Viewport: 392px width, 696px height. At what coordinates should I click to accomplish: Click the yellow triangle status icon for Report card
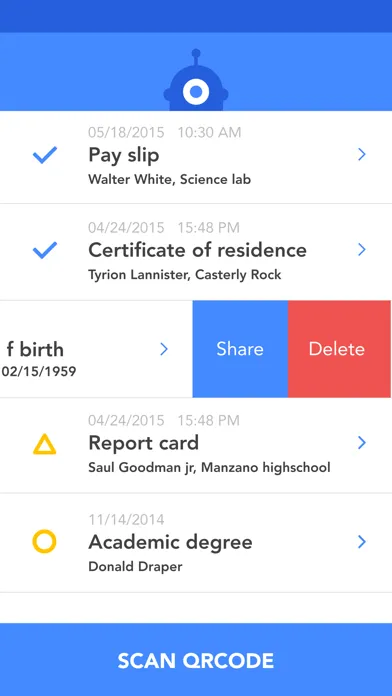coord(44,443)
